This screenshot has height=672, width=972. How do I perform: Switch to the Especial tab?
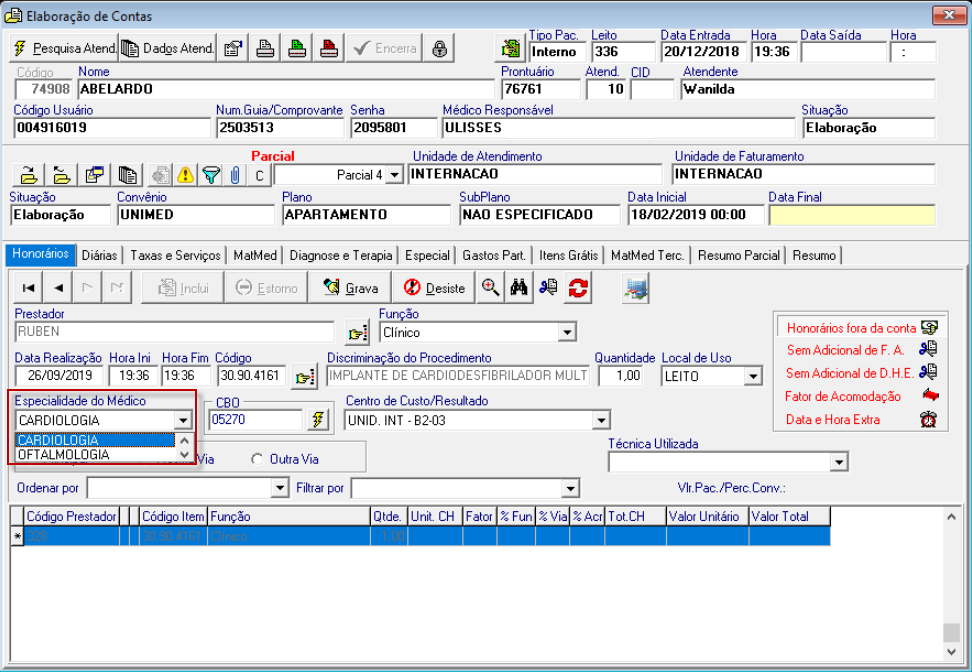point(427,255)
